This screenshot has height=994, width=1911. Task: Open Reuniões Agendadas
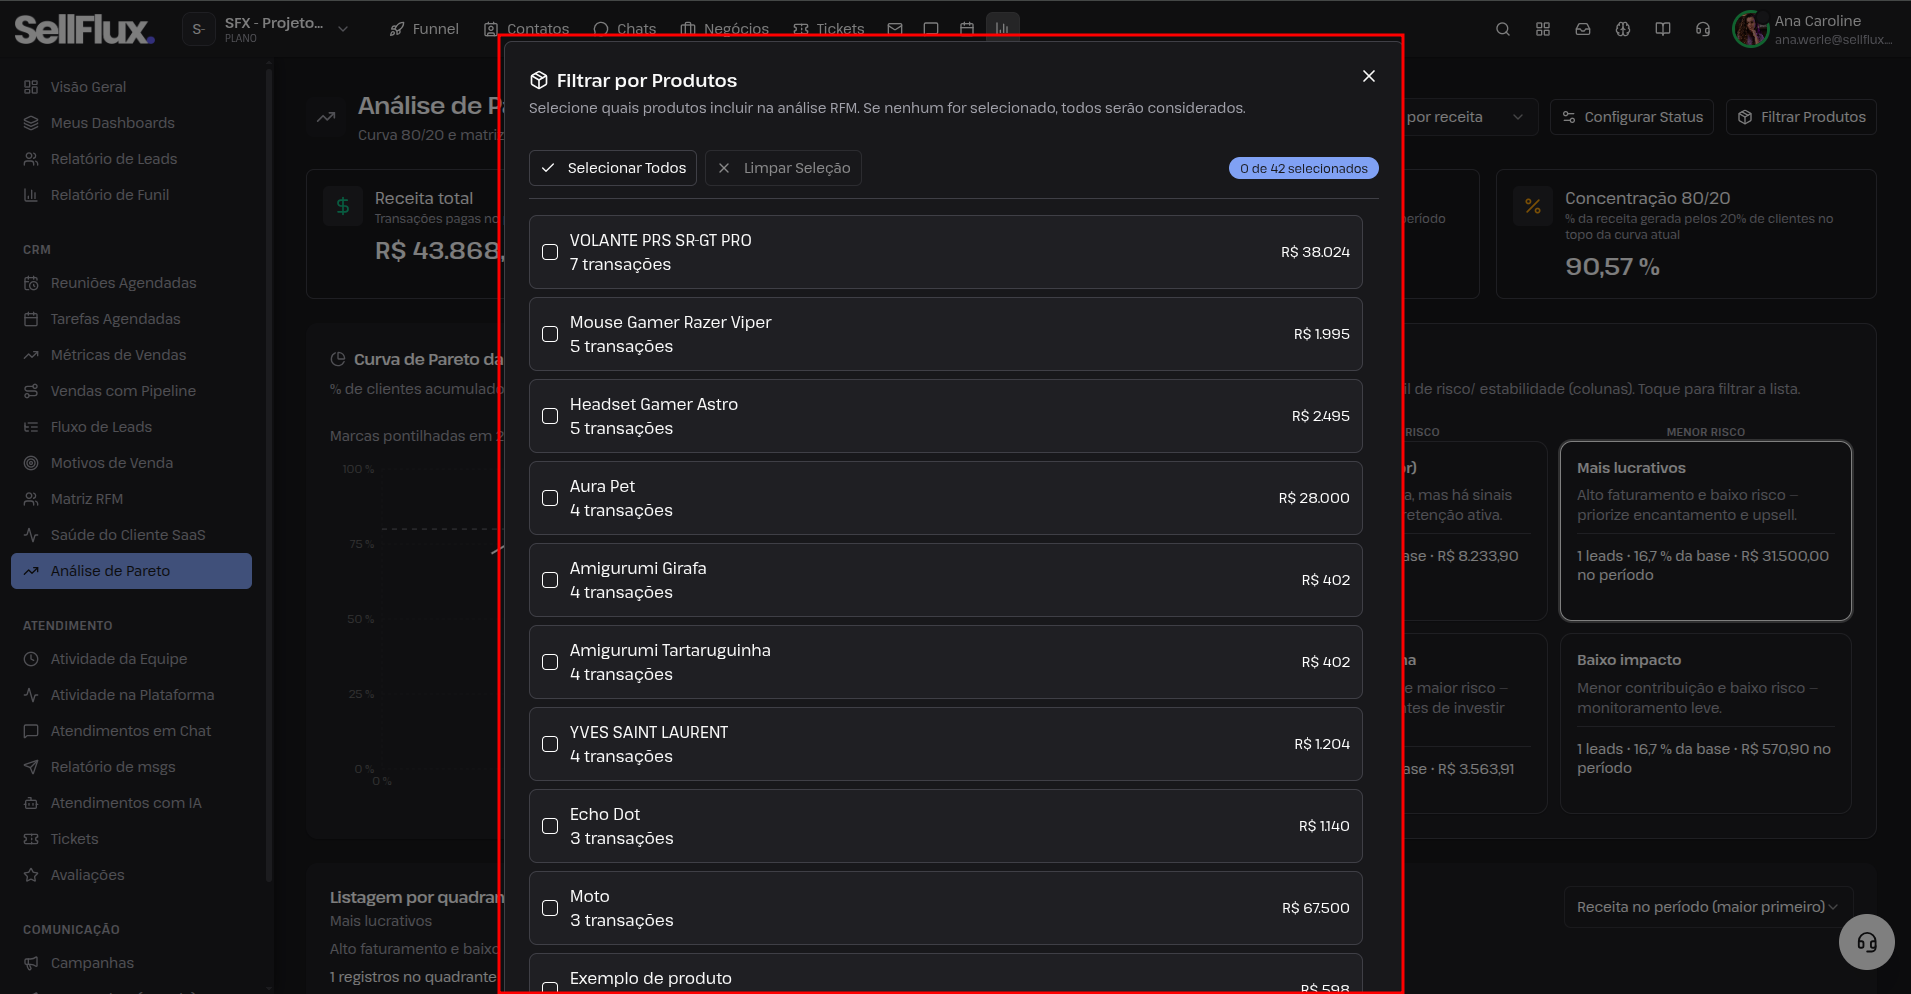click(x=131, y=283)
